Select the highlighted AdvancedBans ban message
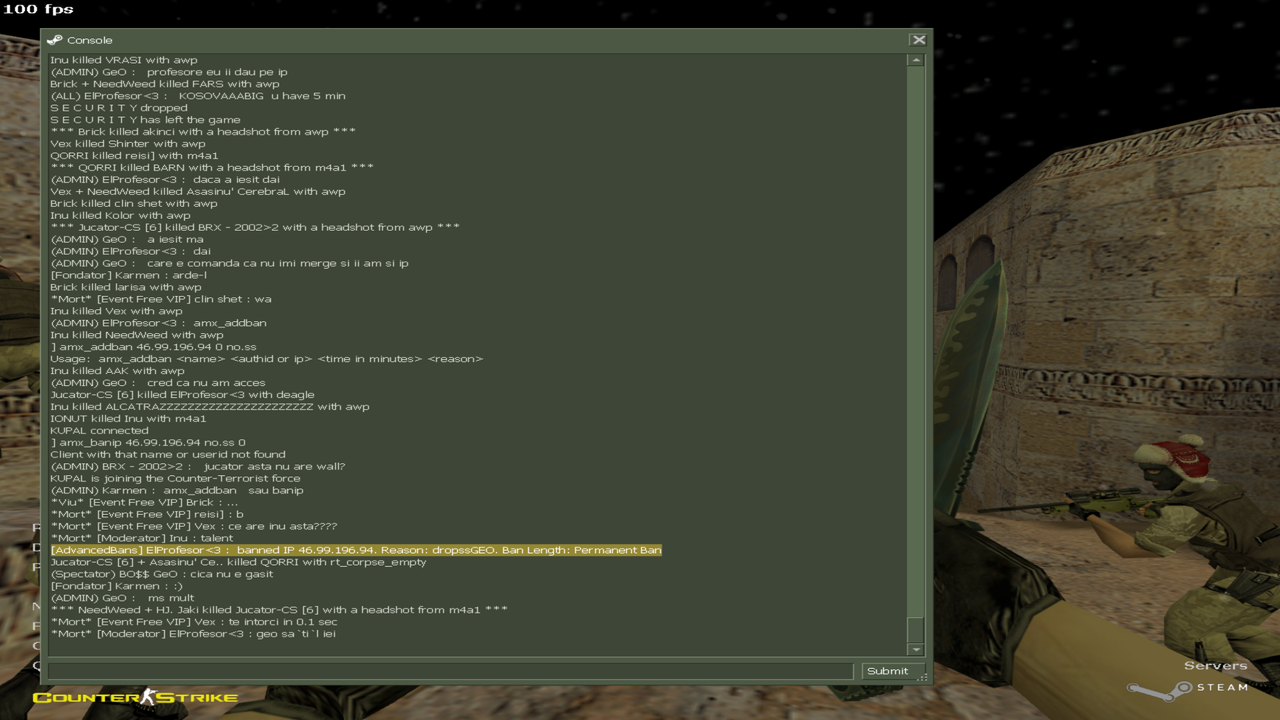 click(x=355, y=549)
